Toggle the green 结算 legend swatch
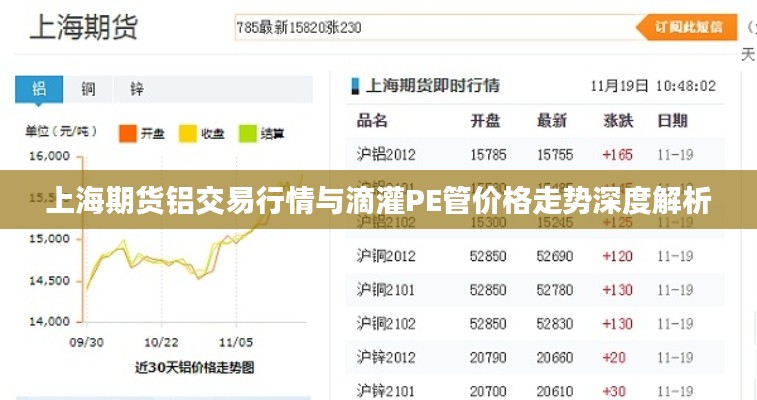757x400 pixels. pos(246,132)
